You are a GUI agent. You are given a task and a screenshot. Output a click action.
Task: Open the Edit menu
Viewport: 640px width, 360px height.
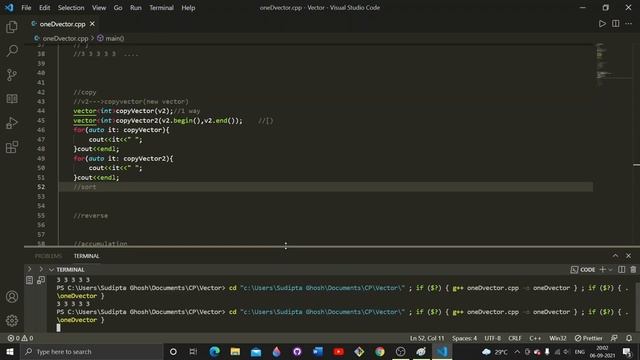44,8
